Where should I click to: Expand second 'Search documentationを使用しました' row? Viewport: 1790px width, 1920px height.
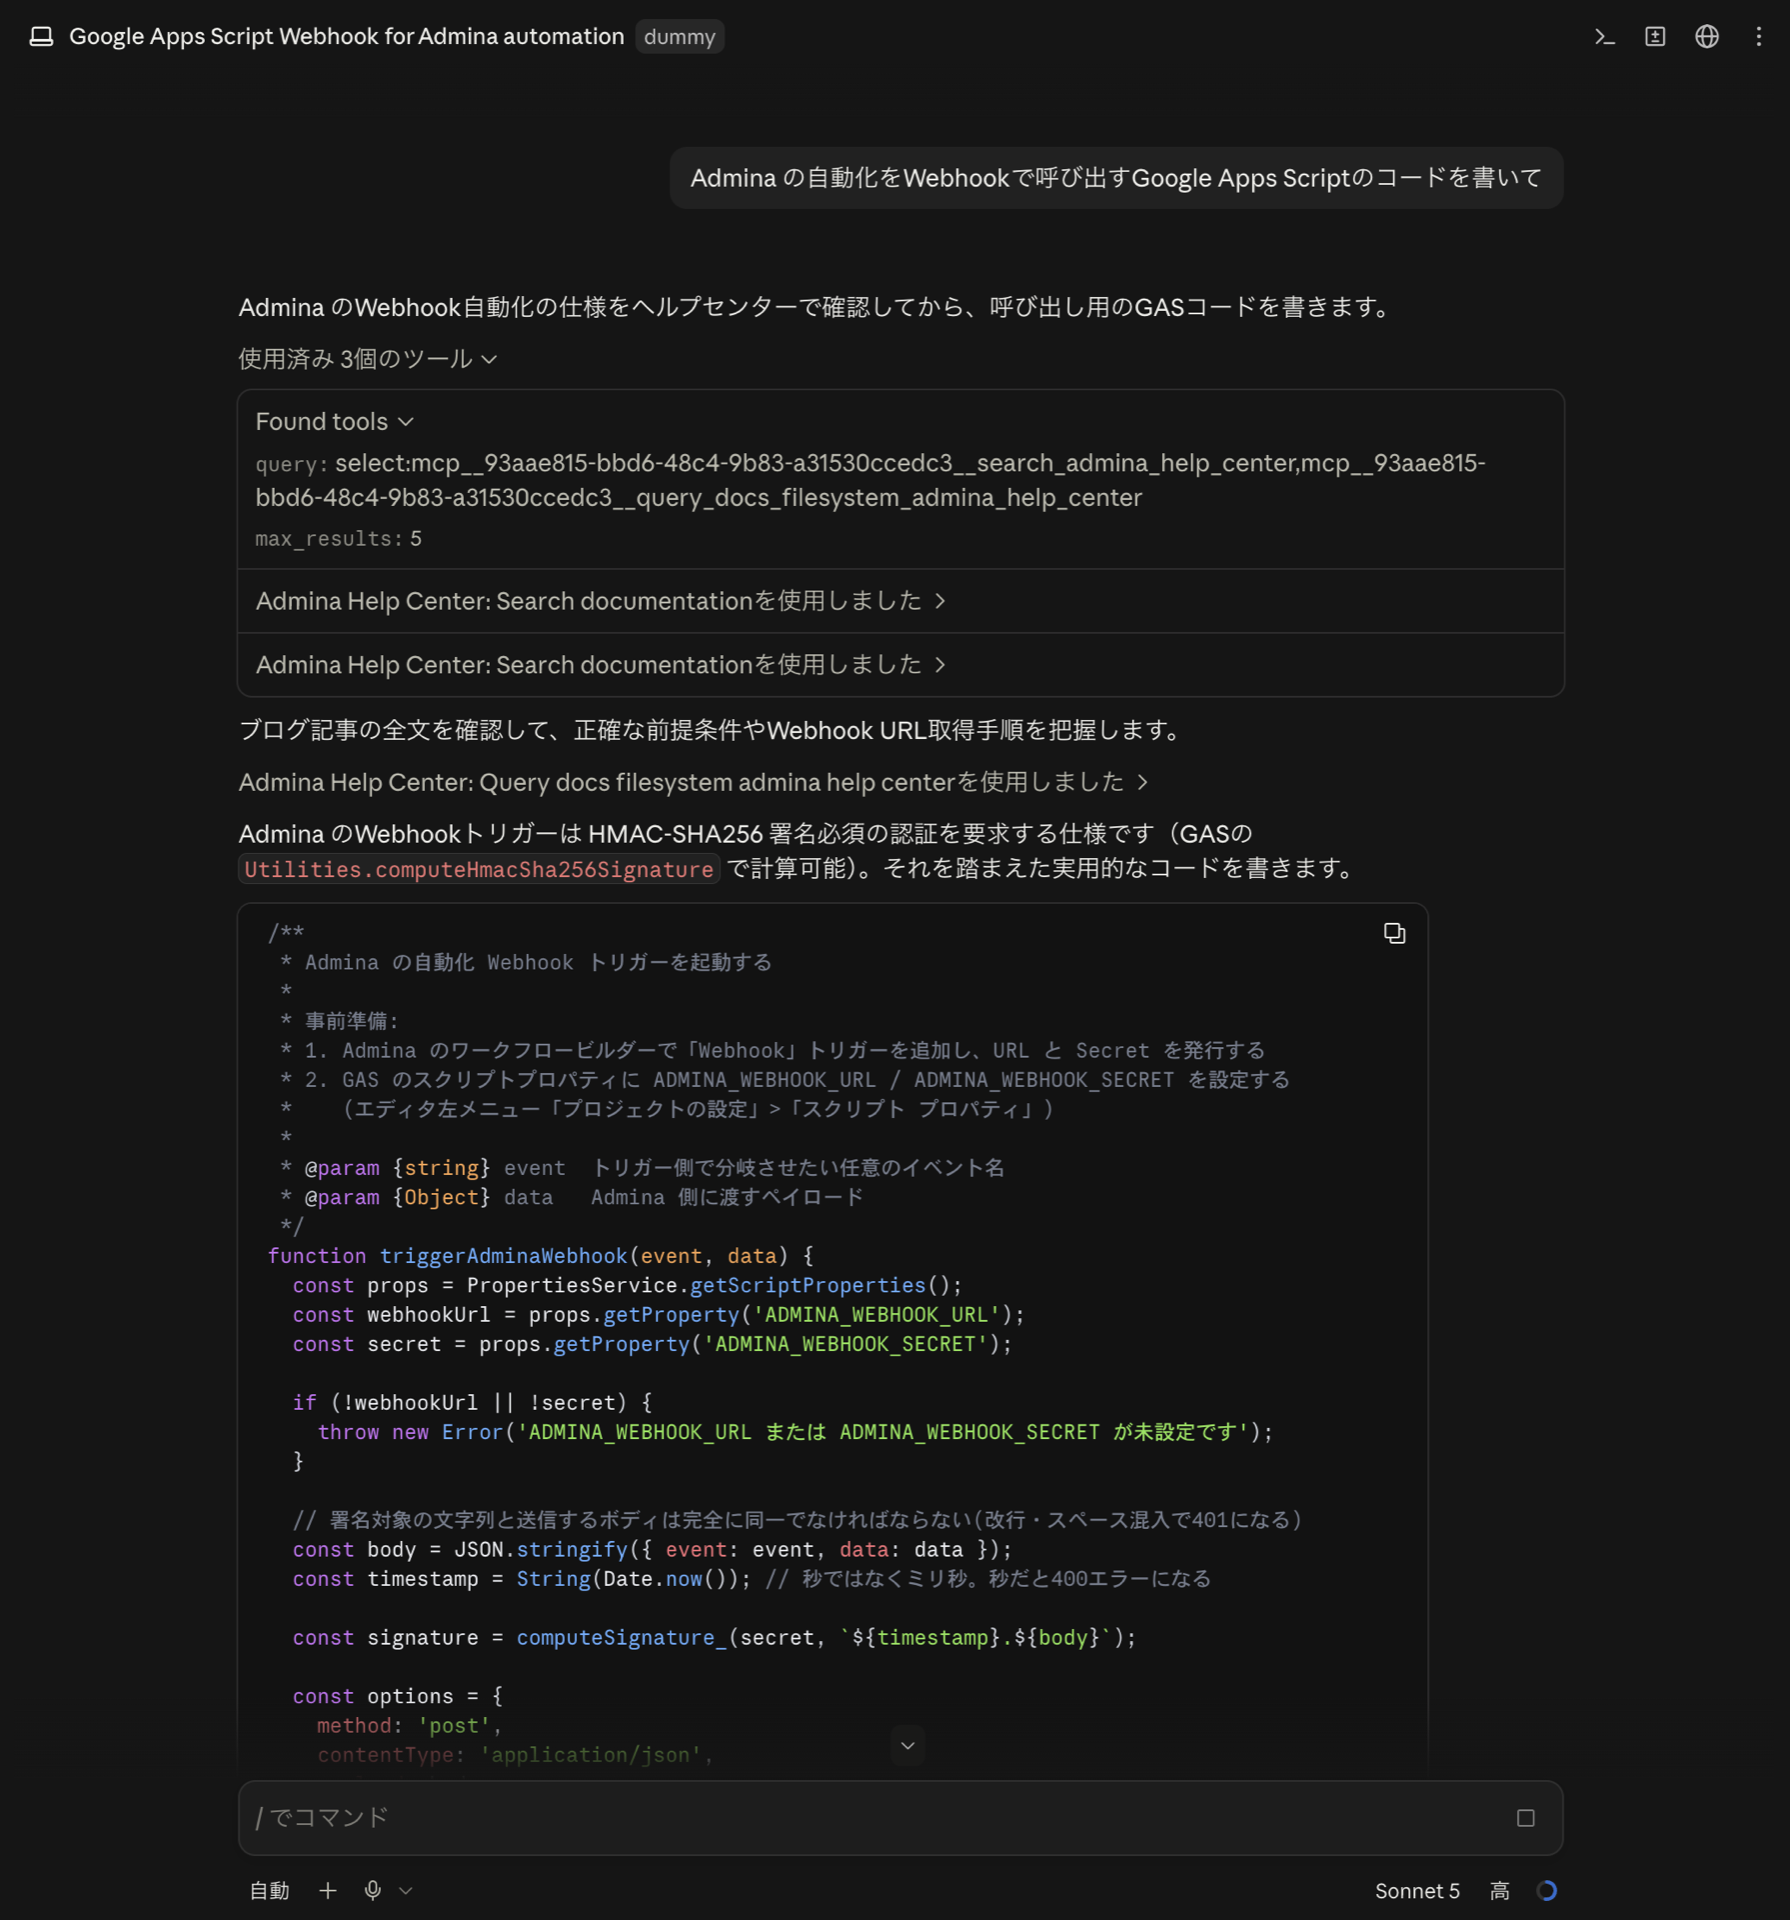tap(900, 664)
